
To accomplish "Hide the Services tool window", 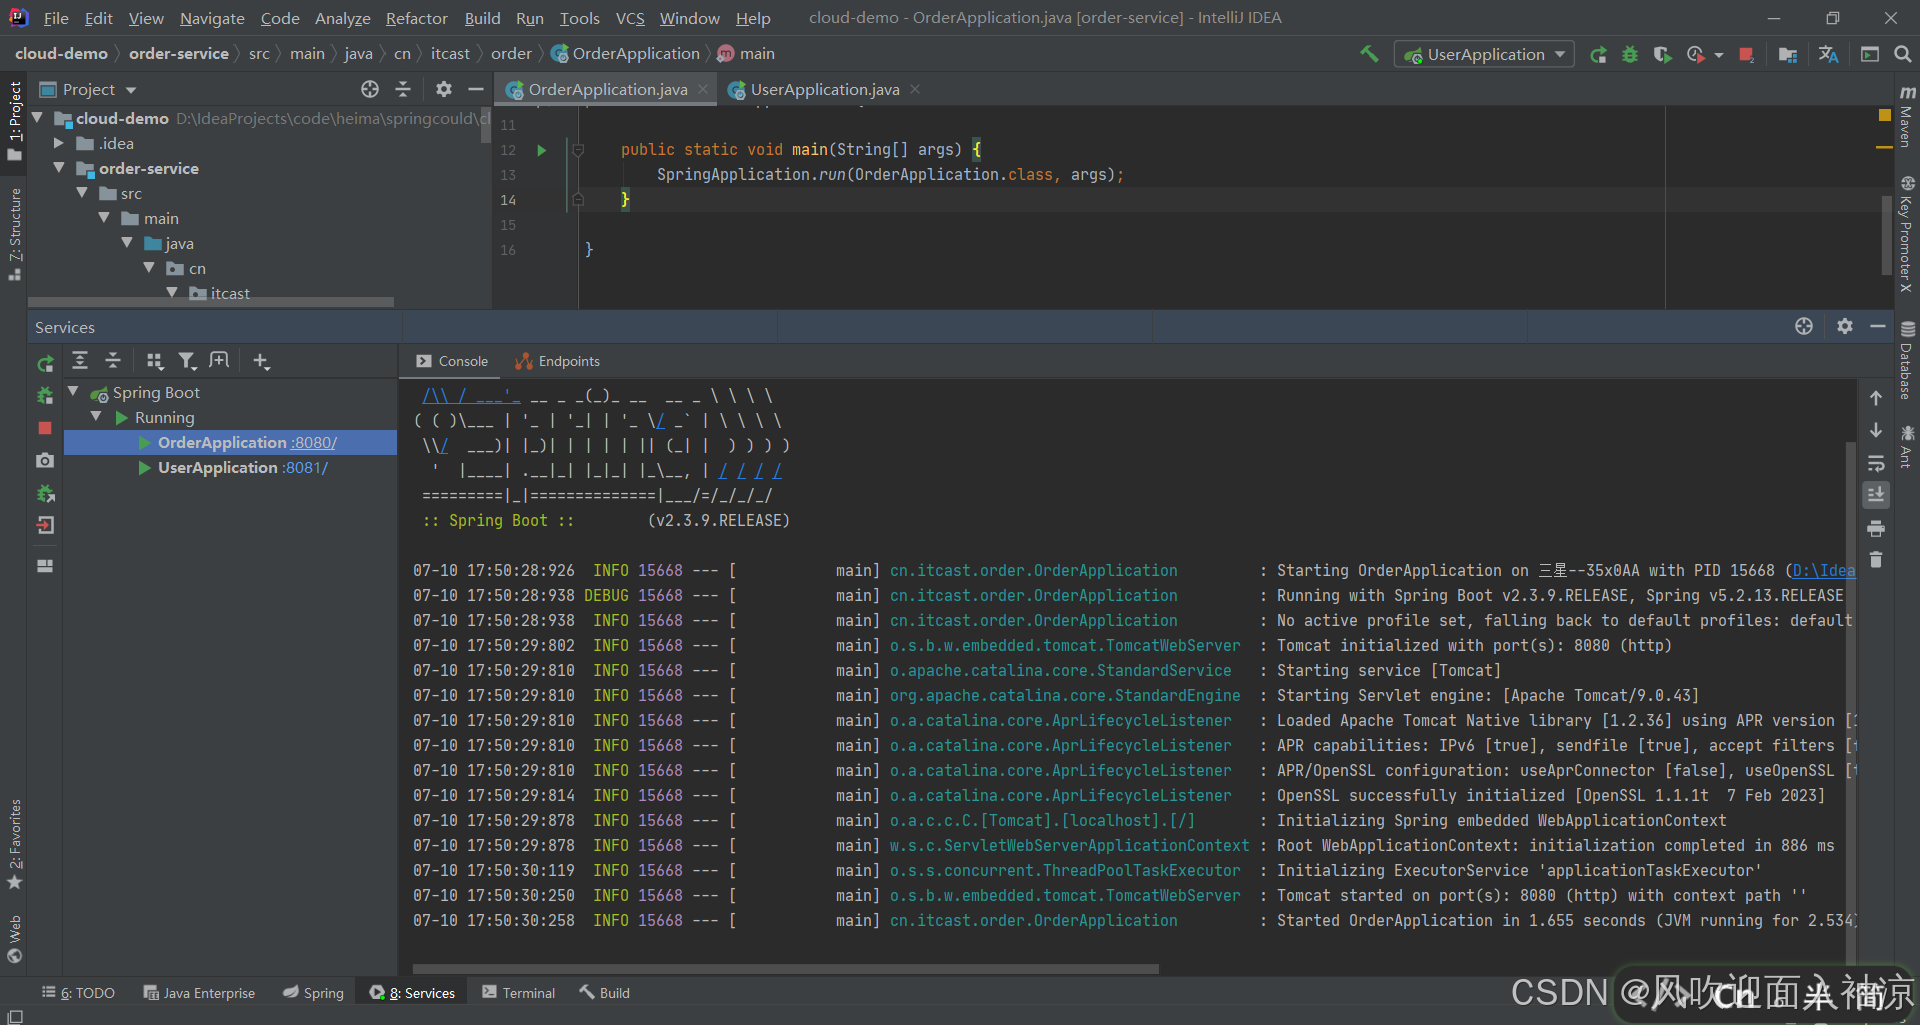I will [x=1878, y=327].
